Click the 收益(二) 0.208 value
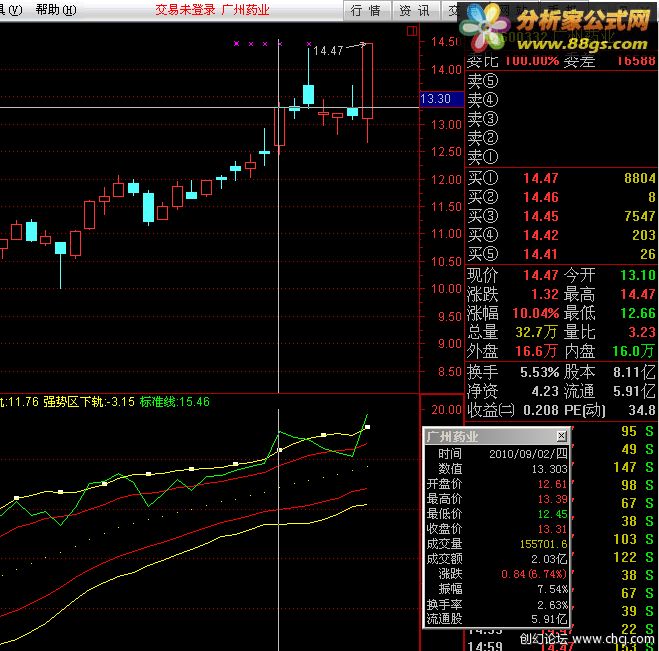Screen dimensions: 659x651 click(541, 410)
